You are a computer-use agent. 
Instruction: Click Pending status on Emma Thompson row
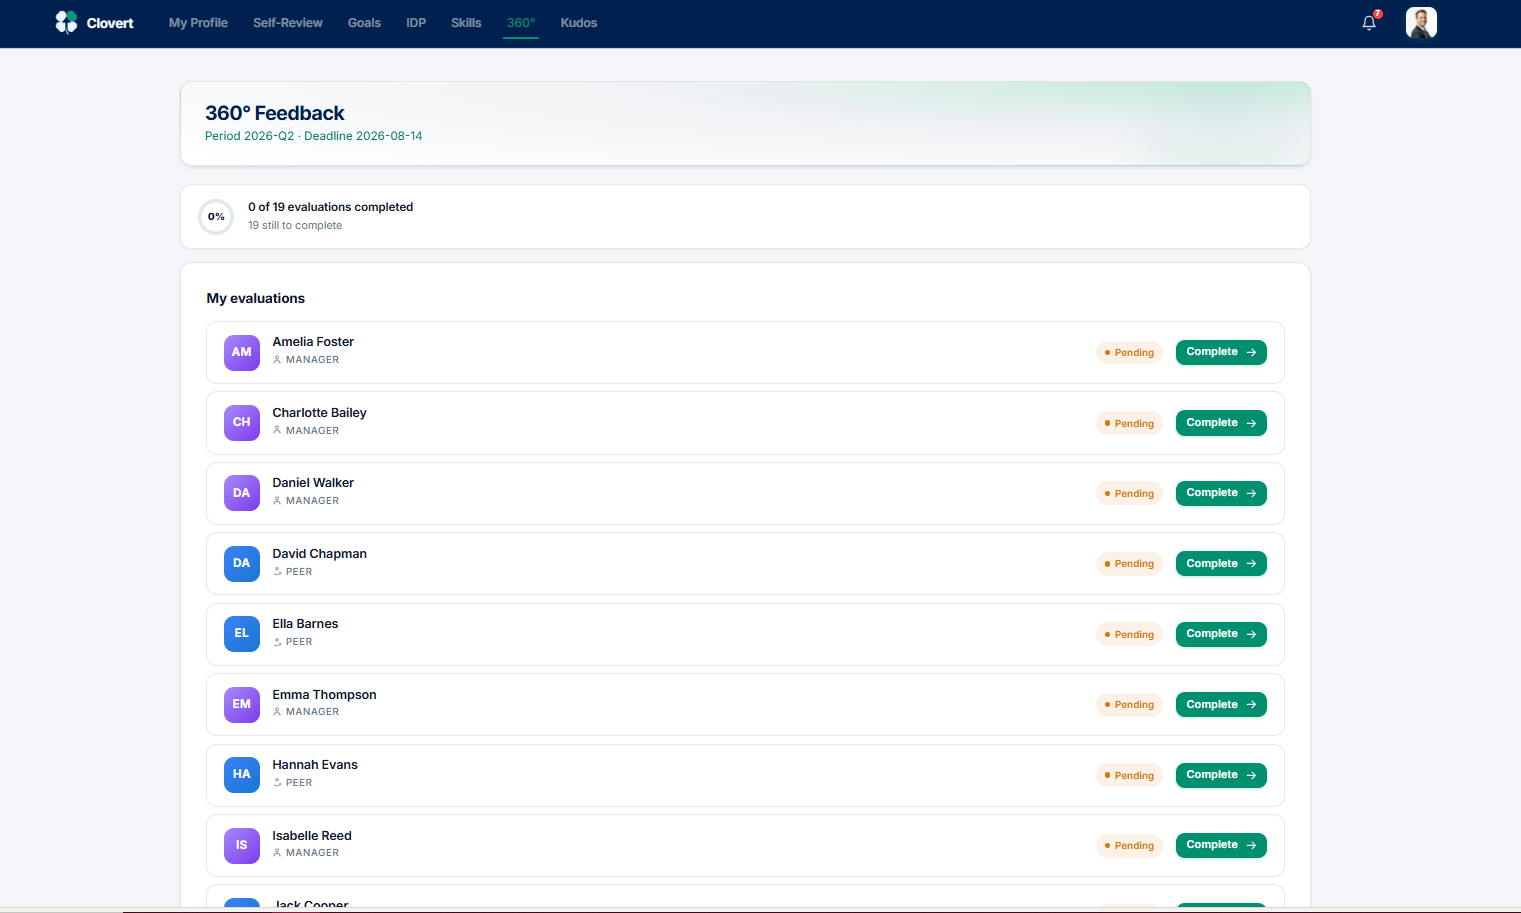tap(1129, 705)
